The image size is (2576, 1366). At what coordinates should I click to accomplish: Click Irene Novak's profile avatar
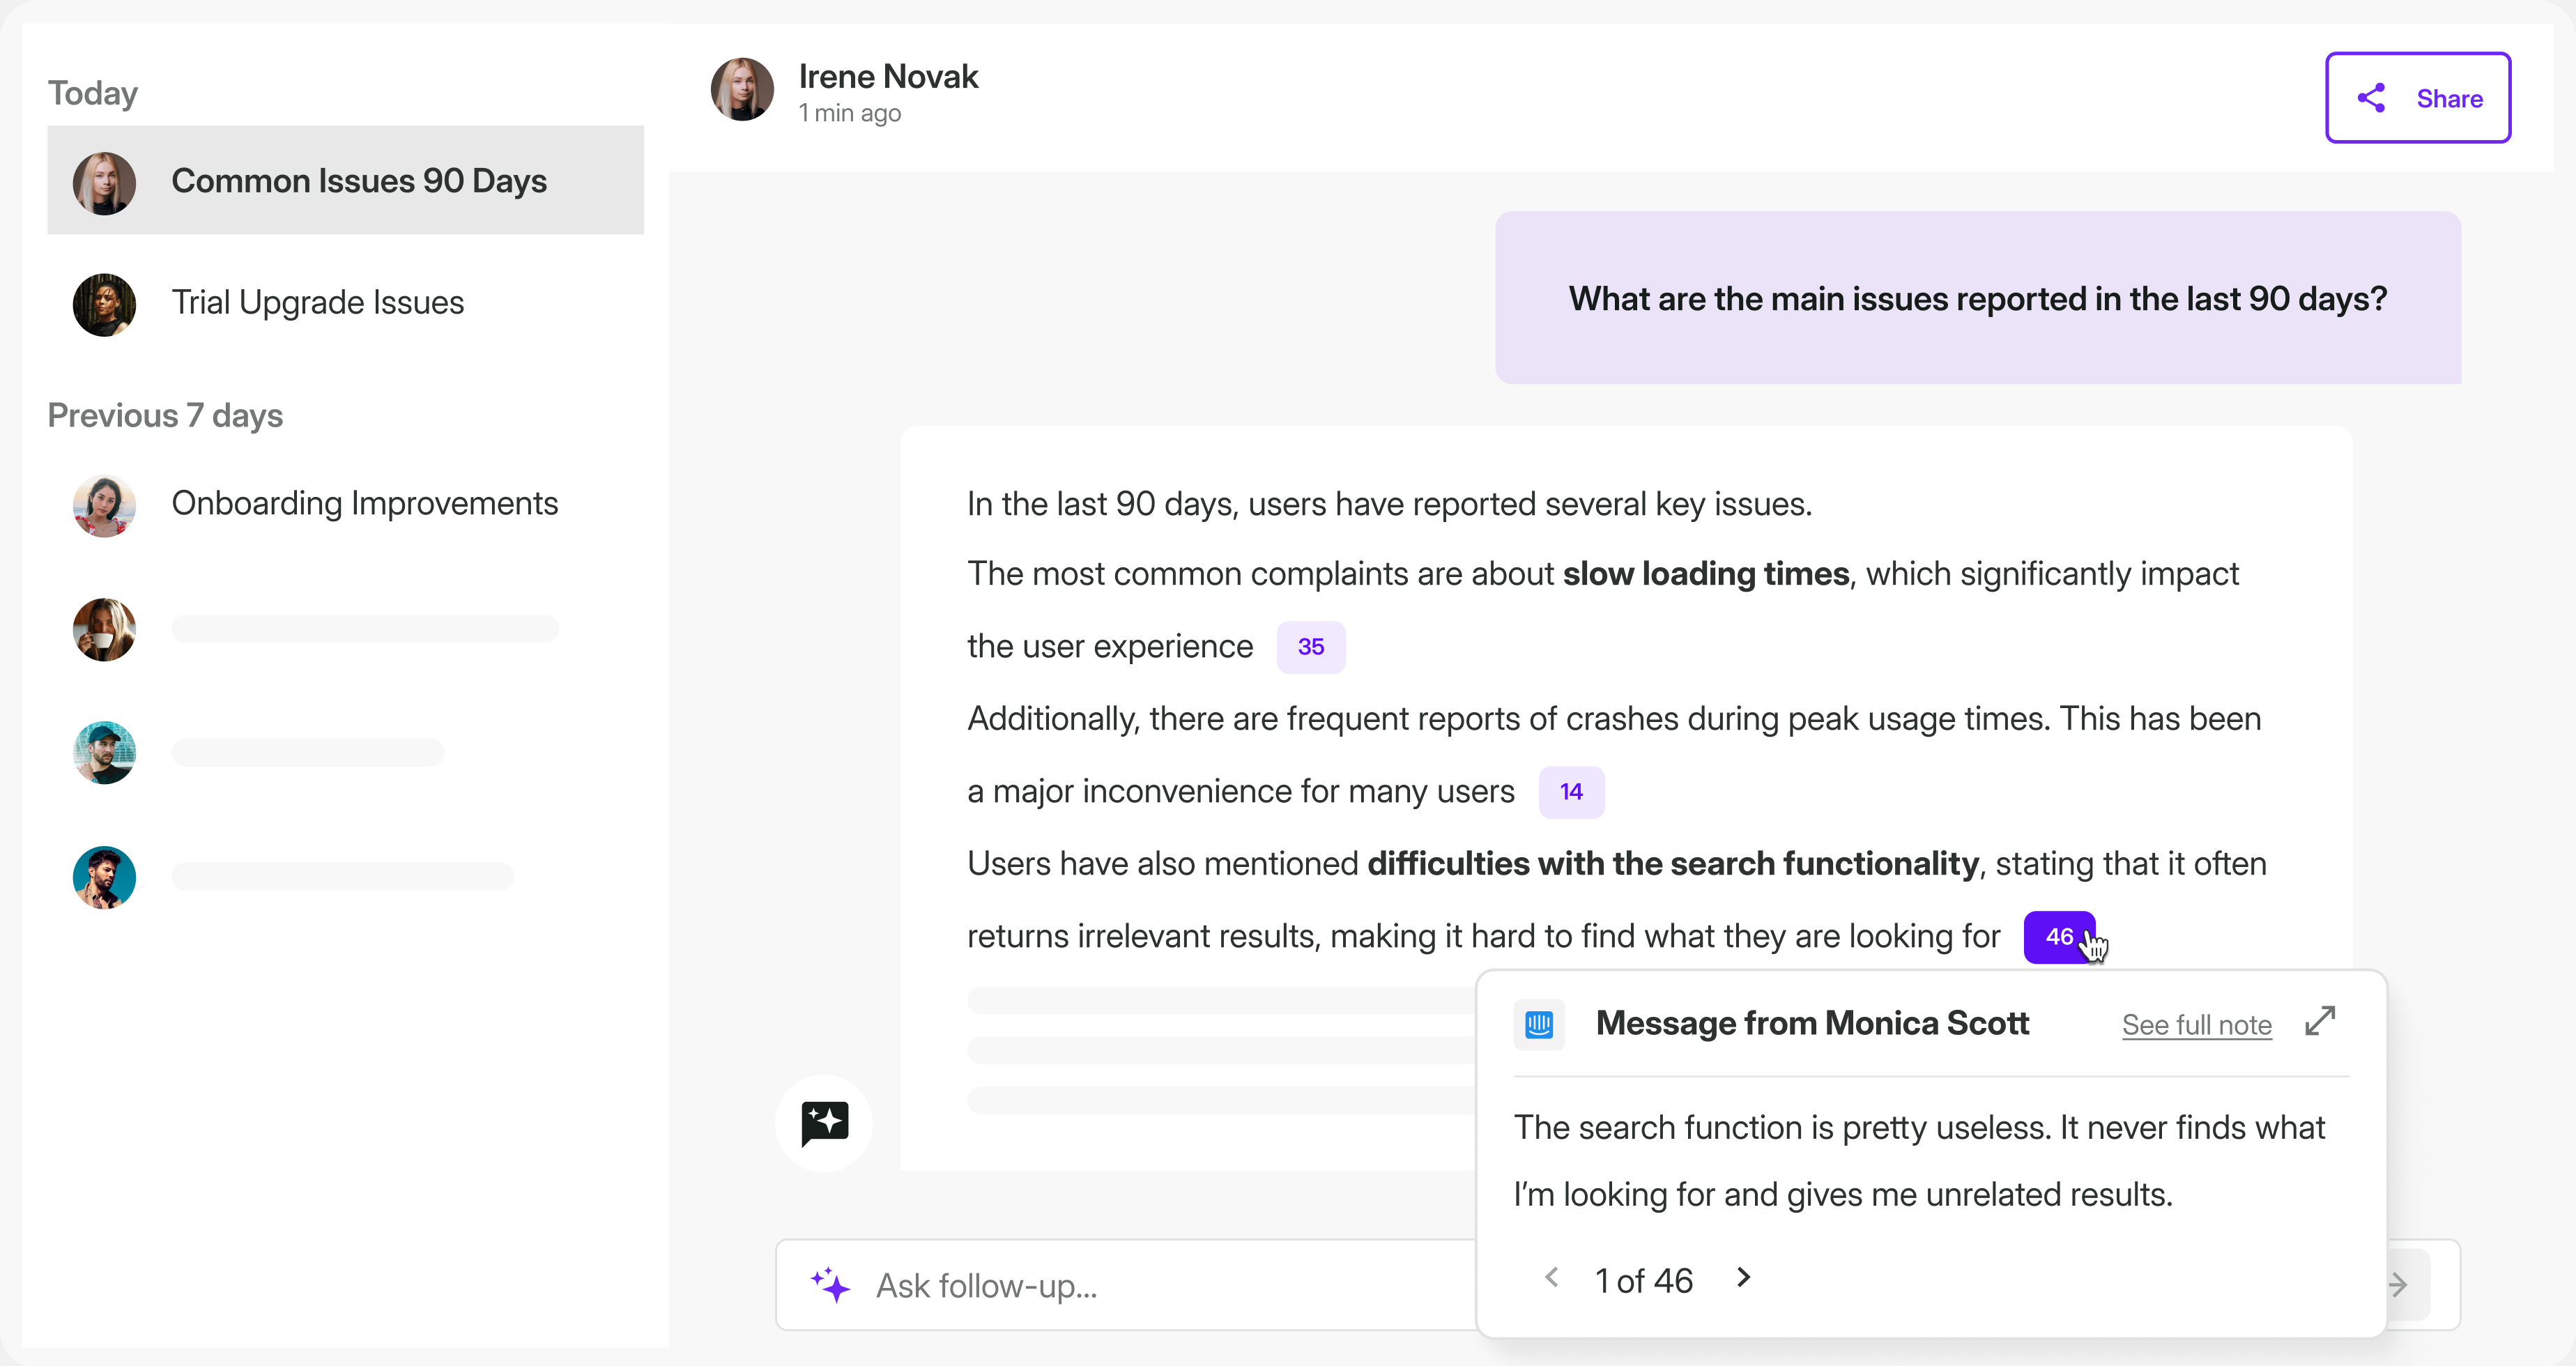pos(742,89)
